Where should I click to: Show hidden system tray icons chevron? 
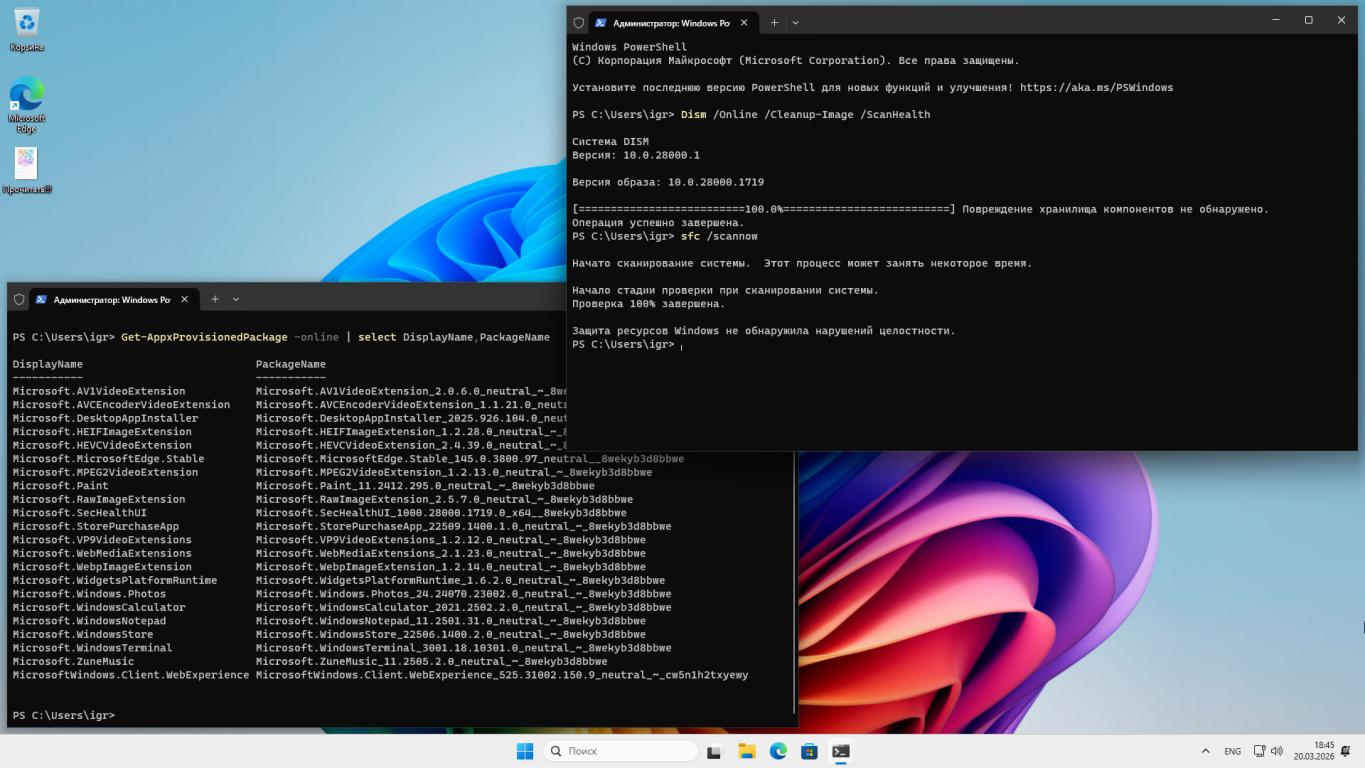(x=1205, y=751)
